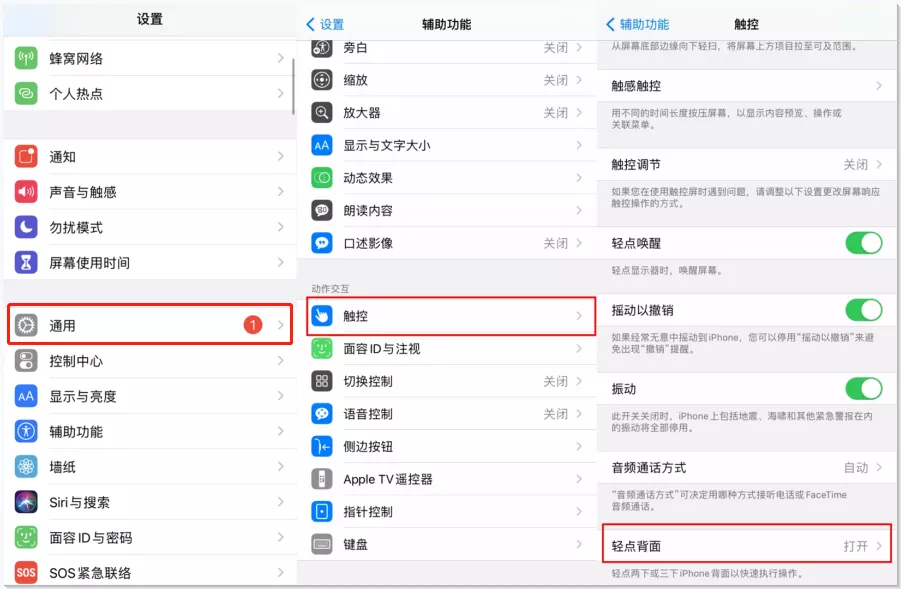Open 控制中心 settings
Image resolution: width=901 pixels, height=589 pixels.
(151, 361)
